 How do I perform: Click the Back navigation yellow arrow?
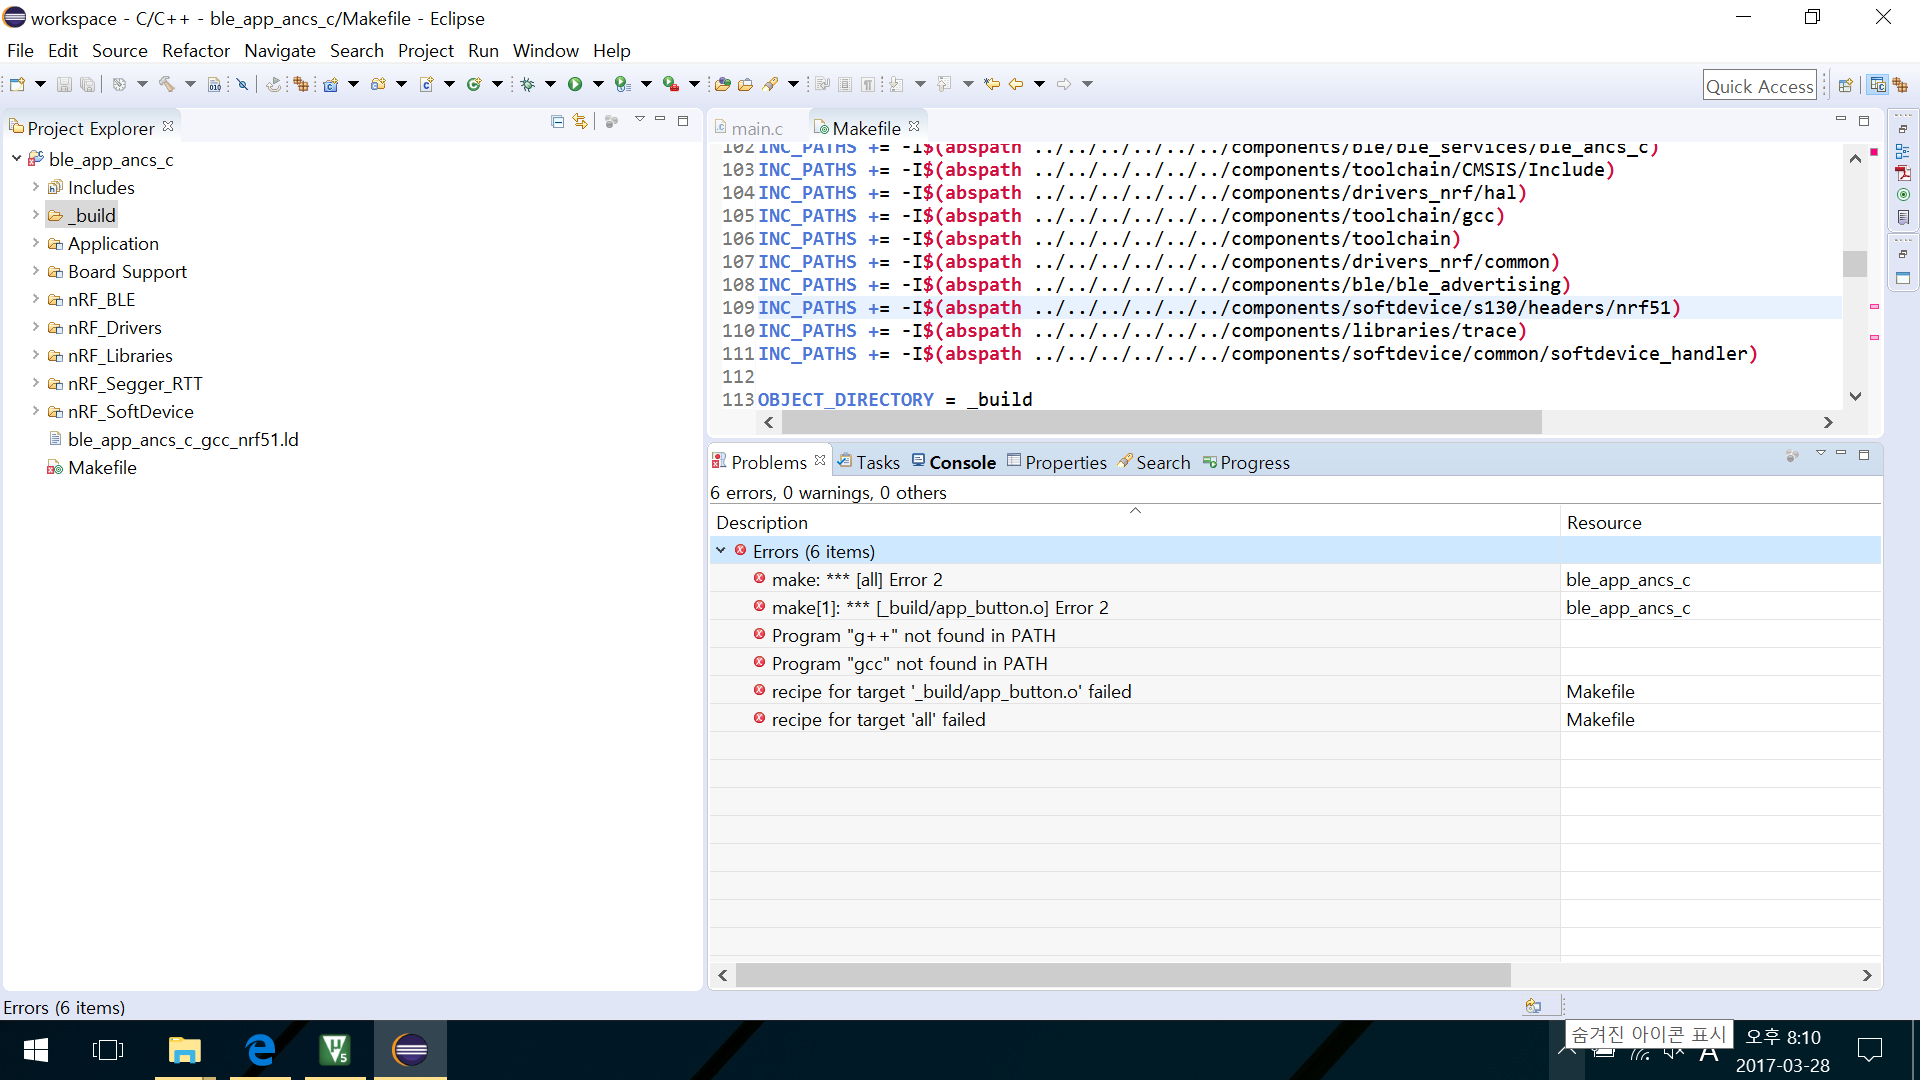1016,84
